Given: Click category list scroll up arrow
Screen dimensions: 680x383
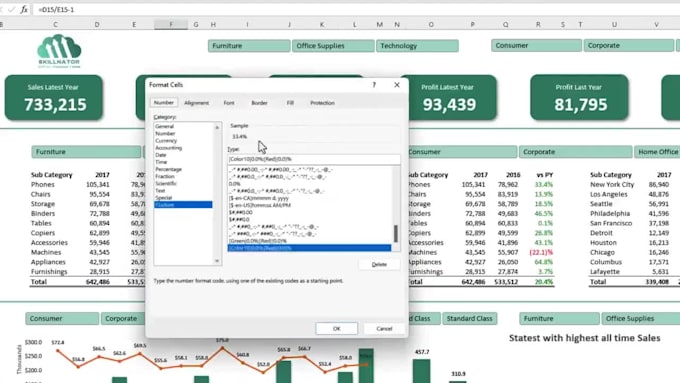Looking at the screenshot, I should (x=217, y=127).
